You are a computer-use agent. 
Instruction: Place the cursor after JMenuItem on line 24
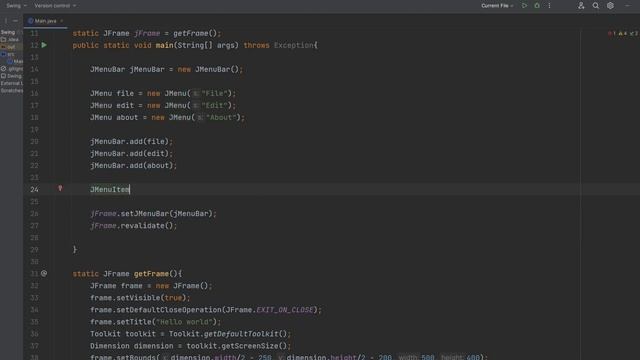pos(130,189)
